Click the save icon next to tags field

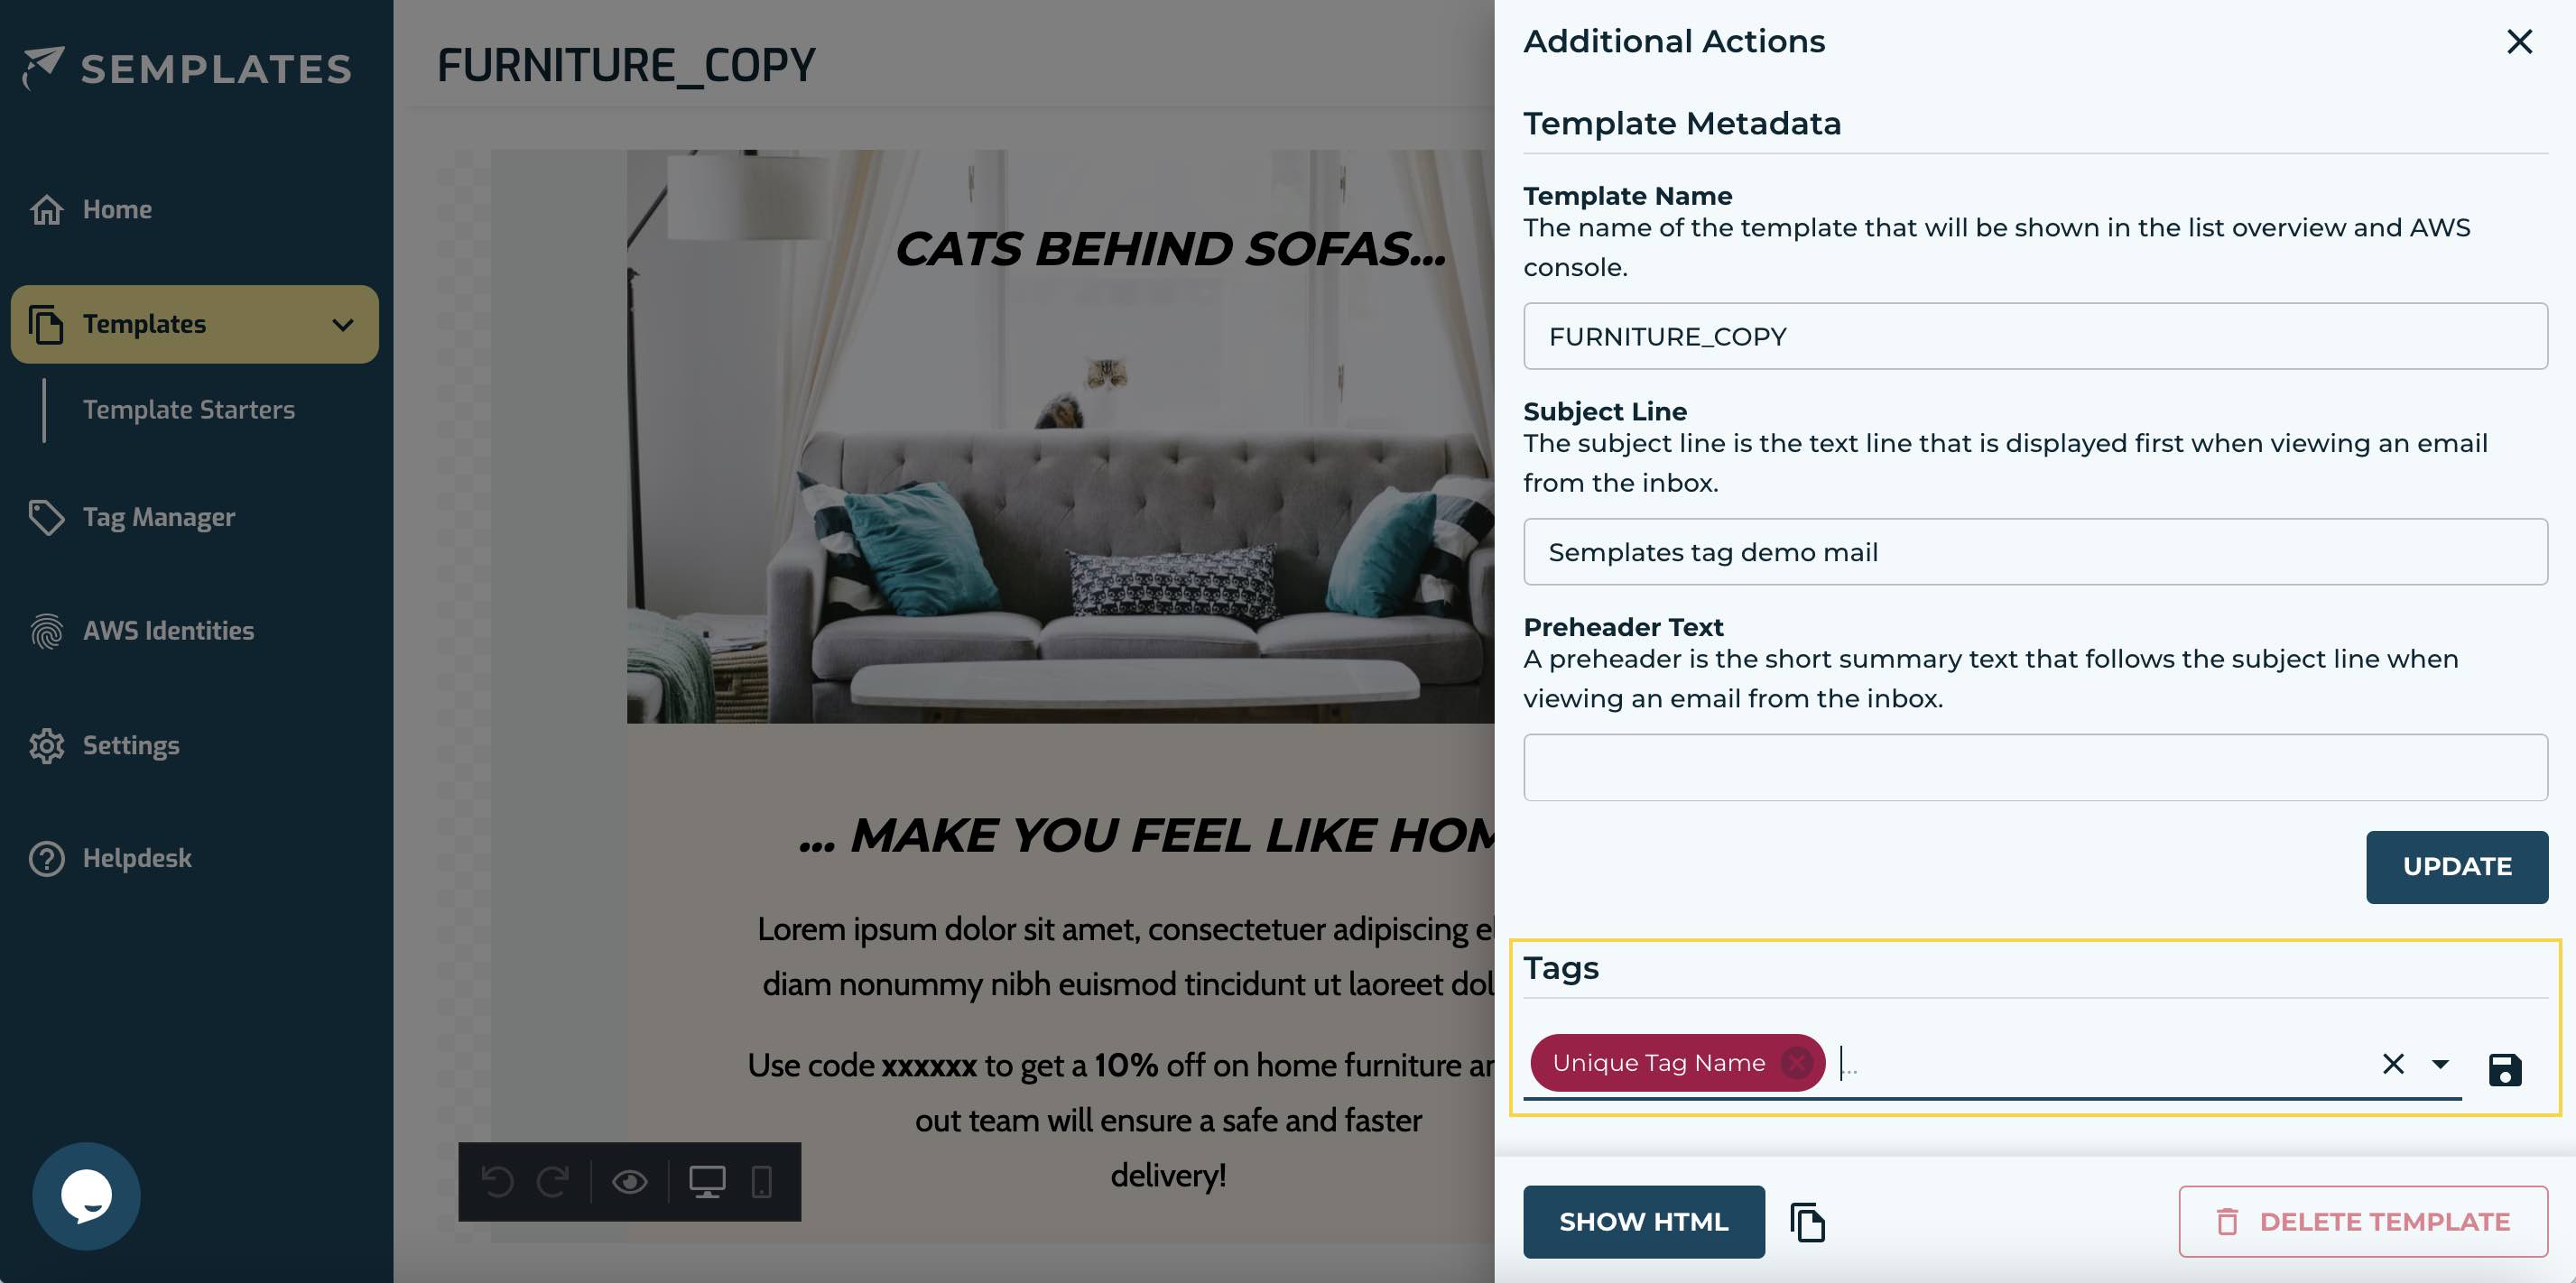[x=2506, y=1065]
